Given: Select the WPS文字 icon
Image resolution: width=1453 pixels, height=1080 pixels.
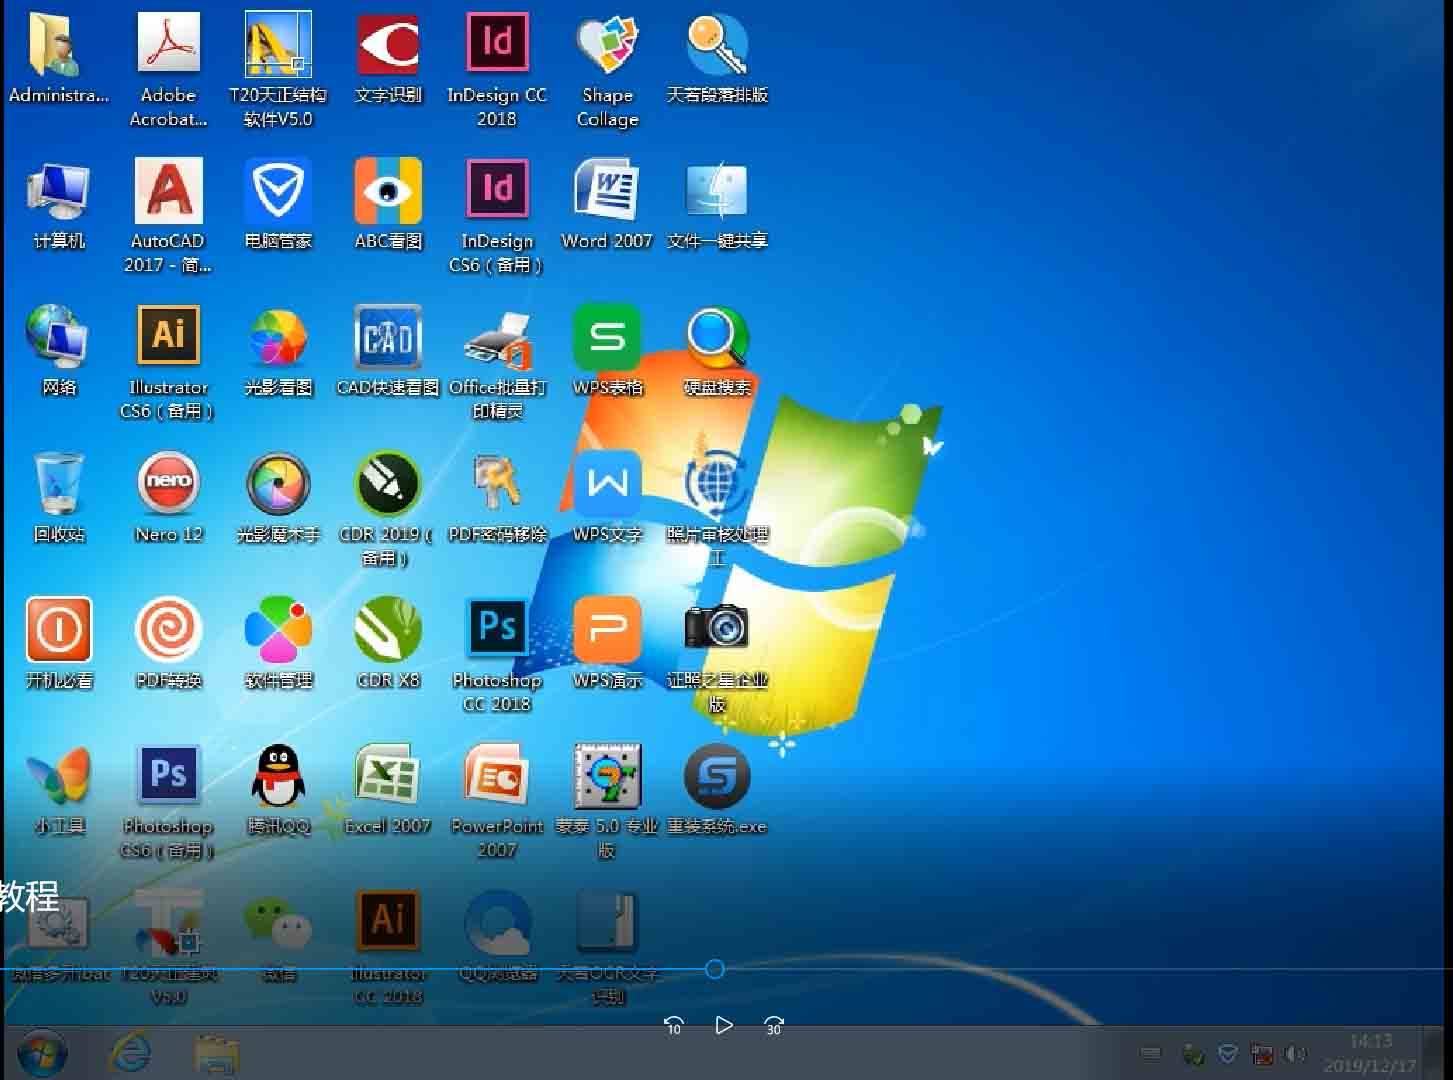Looking at the screenshot, I should (607, 484).
